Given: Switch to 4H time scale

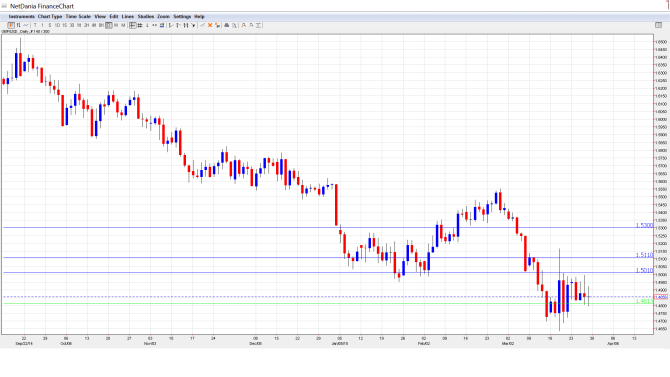Looking at the screenshot, I should point(94,26).
